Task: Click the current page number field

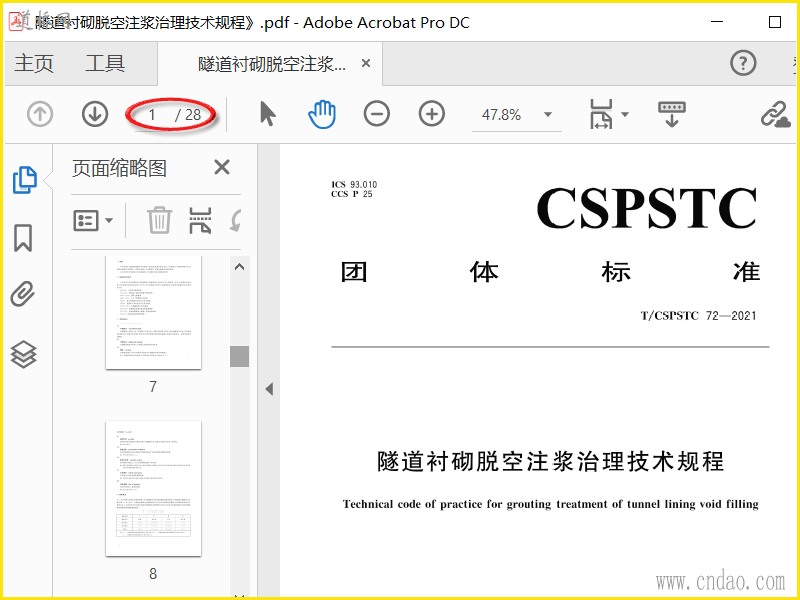Action: tap(152, 115)
